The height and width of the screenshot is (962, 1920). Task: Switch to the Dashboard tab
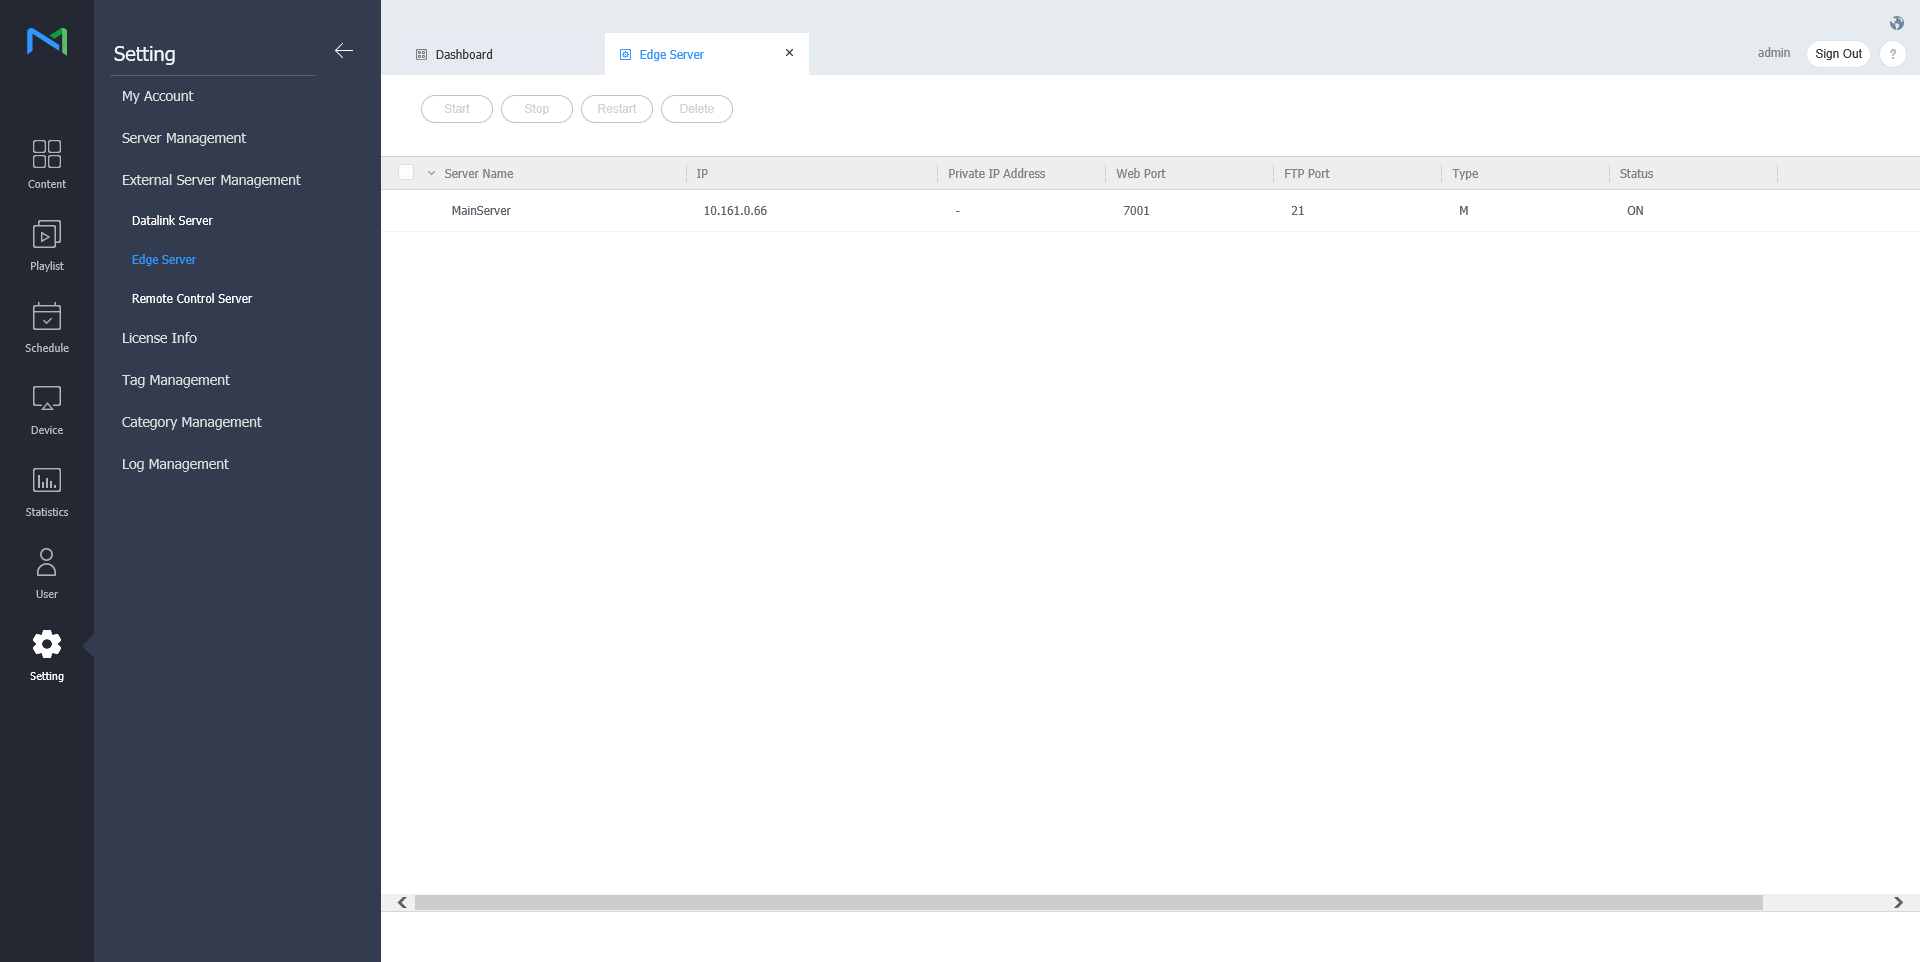click(x=464, y=54)
